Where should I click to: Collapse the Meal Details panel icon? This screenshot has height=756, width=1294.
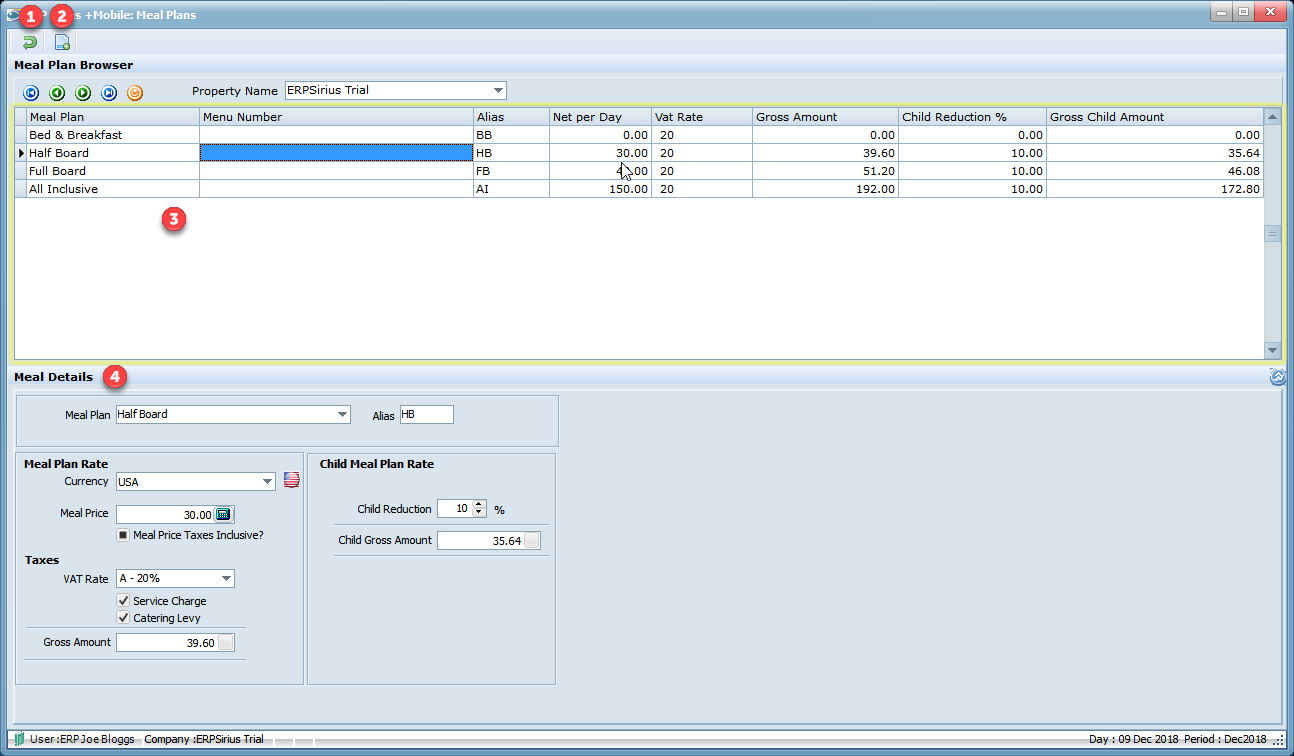coord(1277,377)
